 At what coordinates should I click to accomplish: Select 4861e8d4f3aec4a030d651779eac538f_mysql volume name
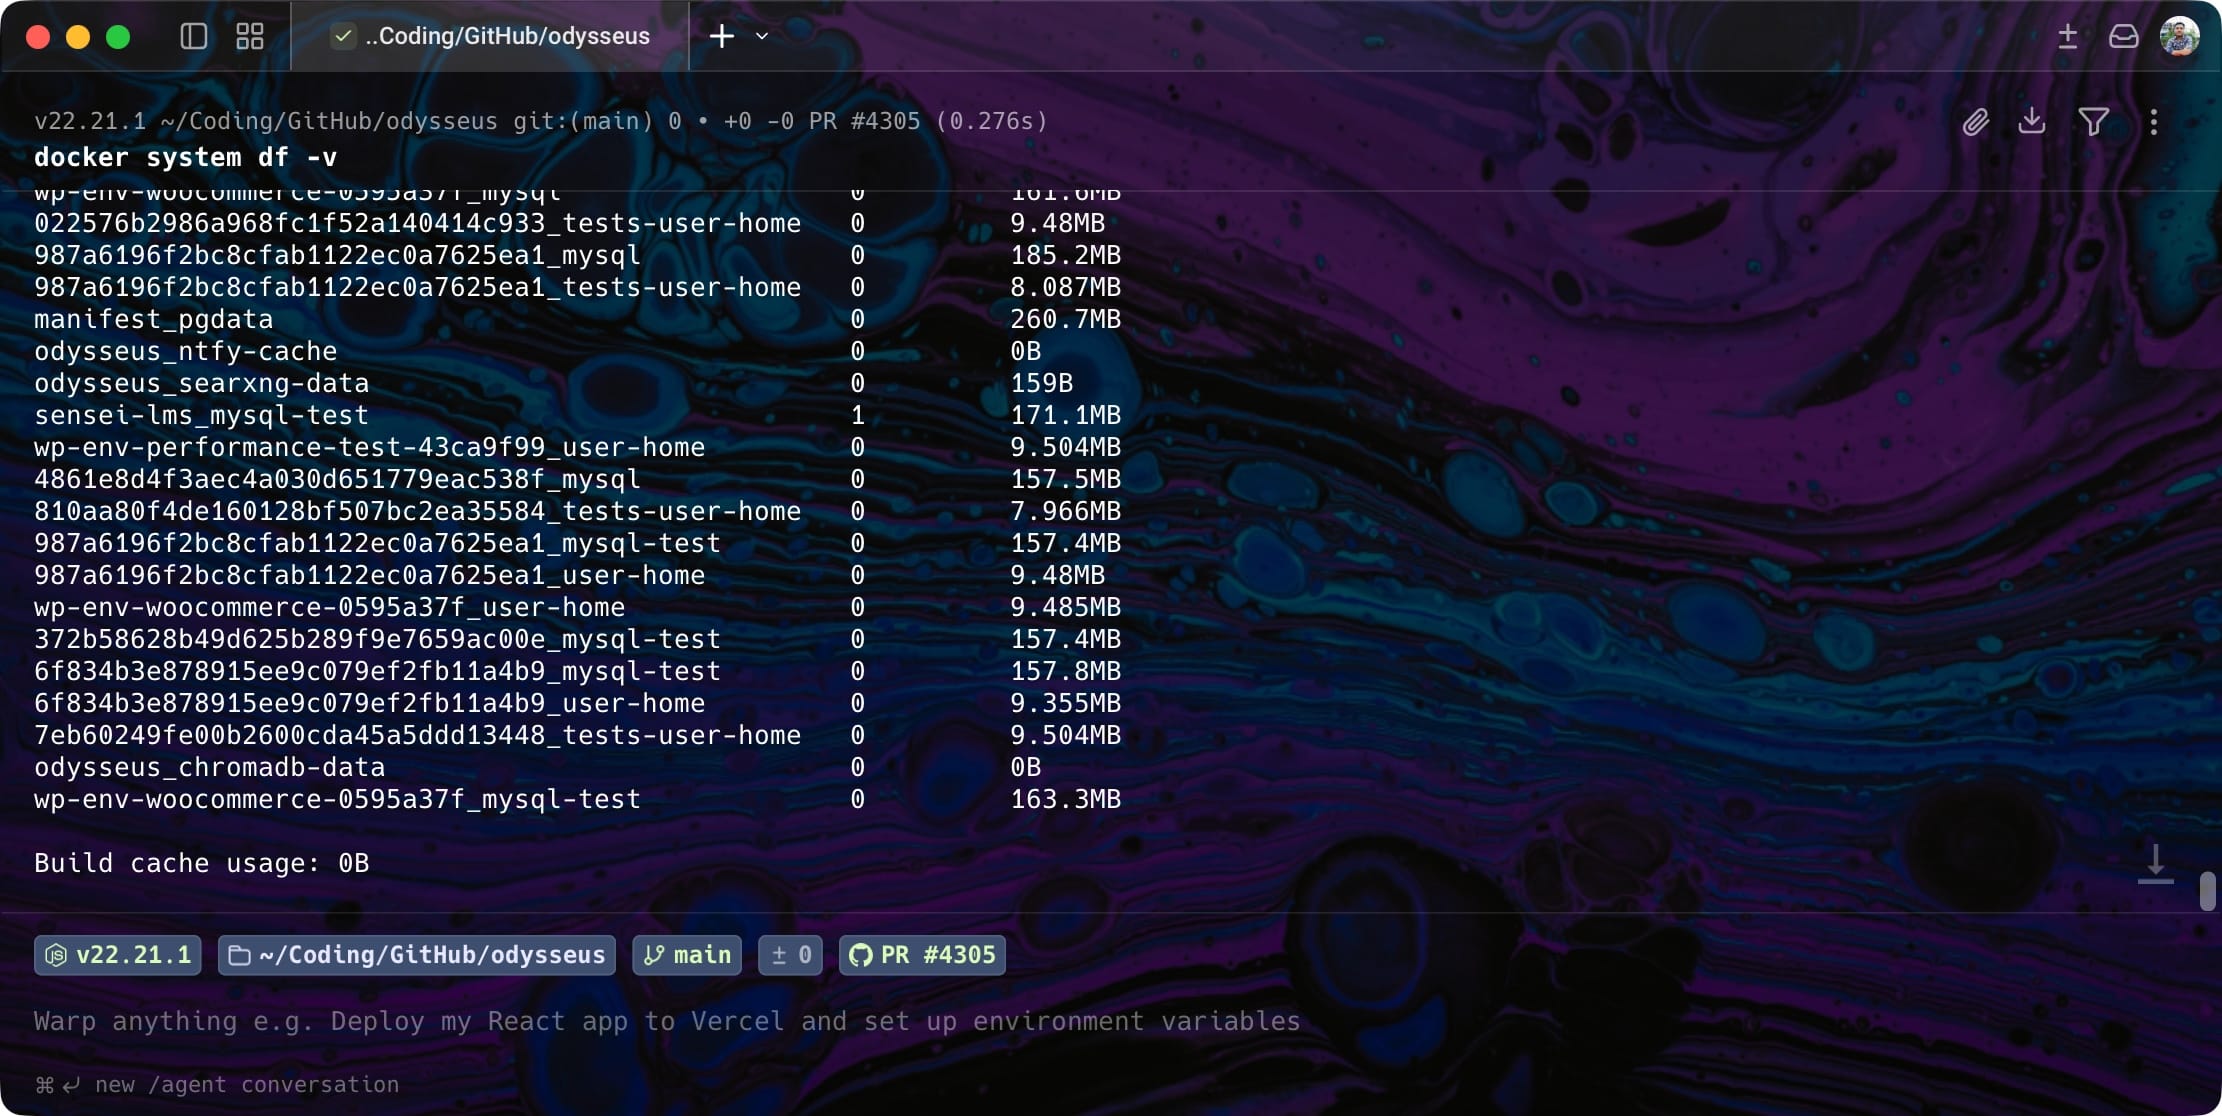(x=337, y=480)
